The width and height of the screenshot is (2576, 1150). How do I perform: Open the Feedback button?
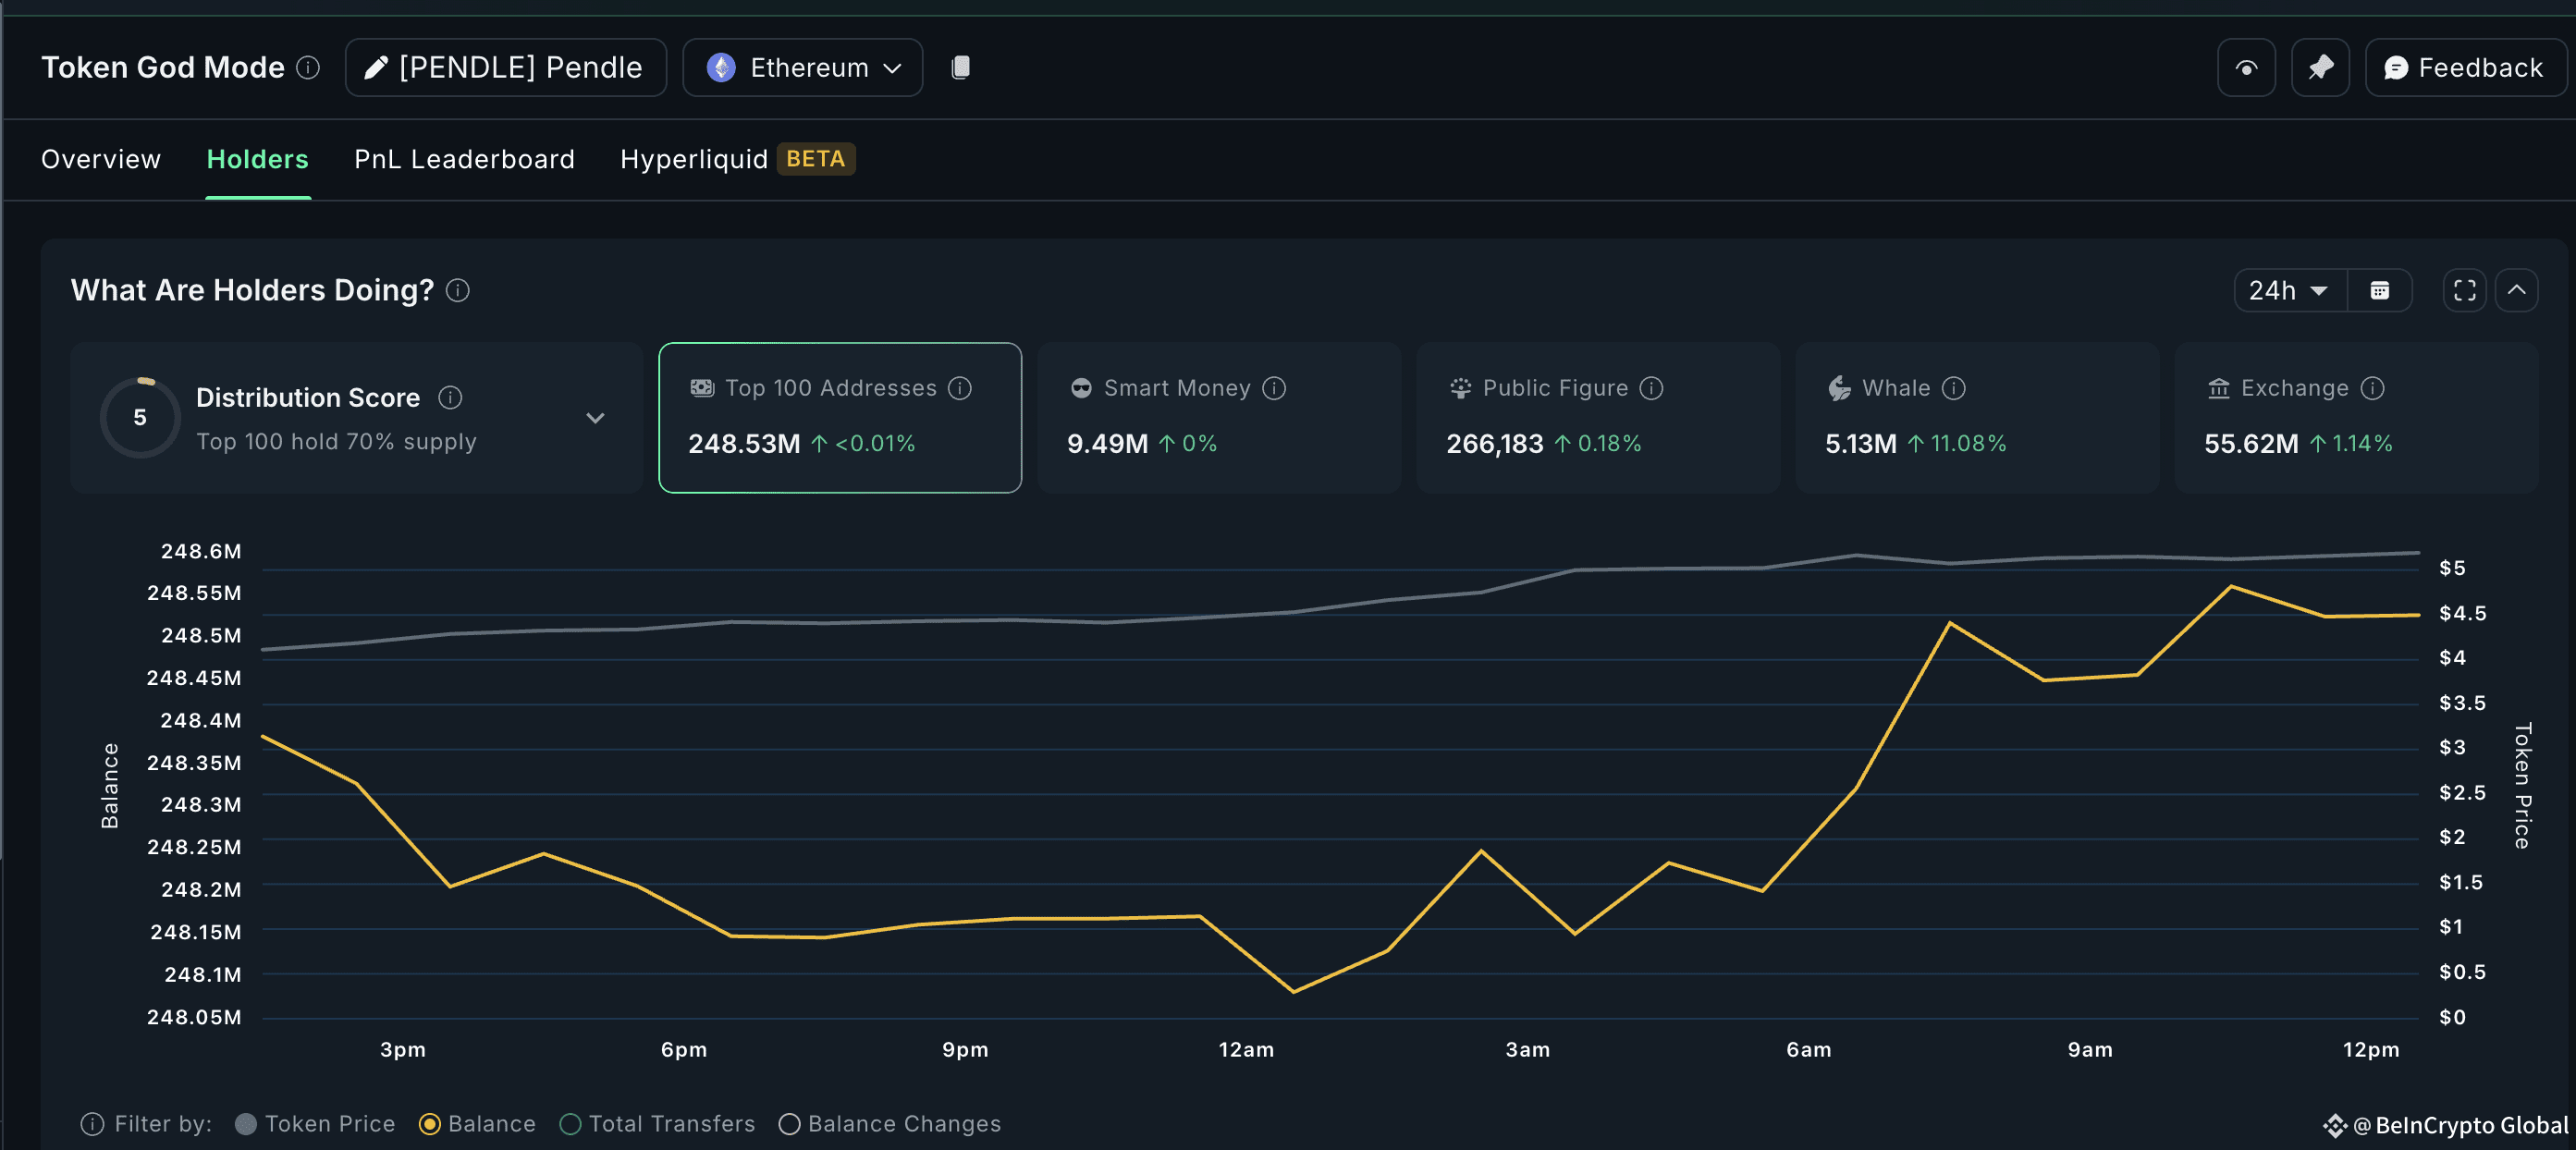(x=2464, y=68)
